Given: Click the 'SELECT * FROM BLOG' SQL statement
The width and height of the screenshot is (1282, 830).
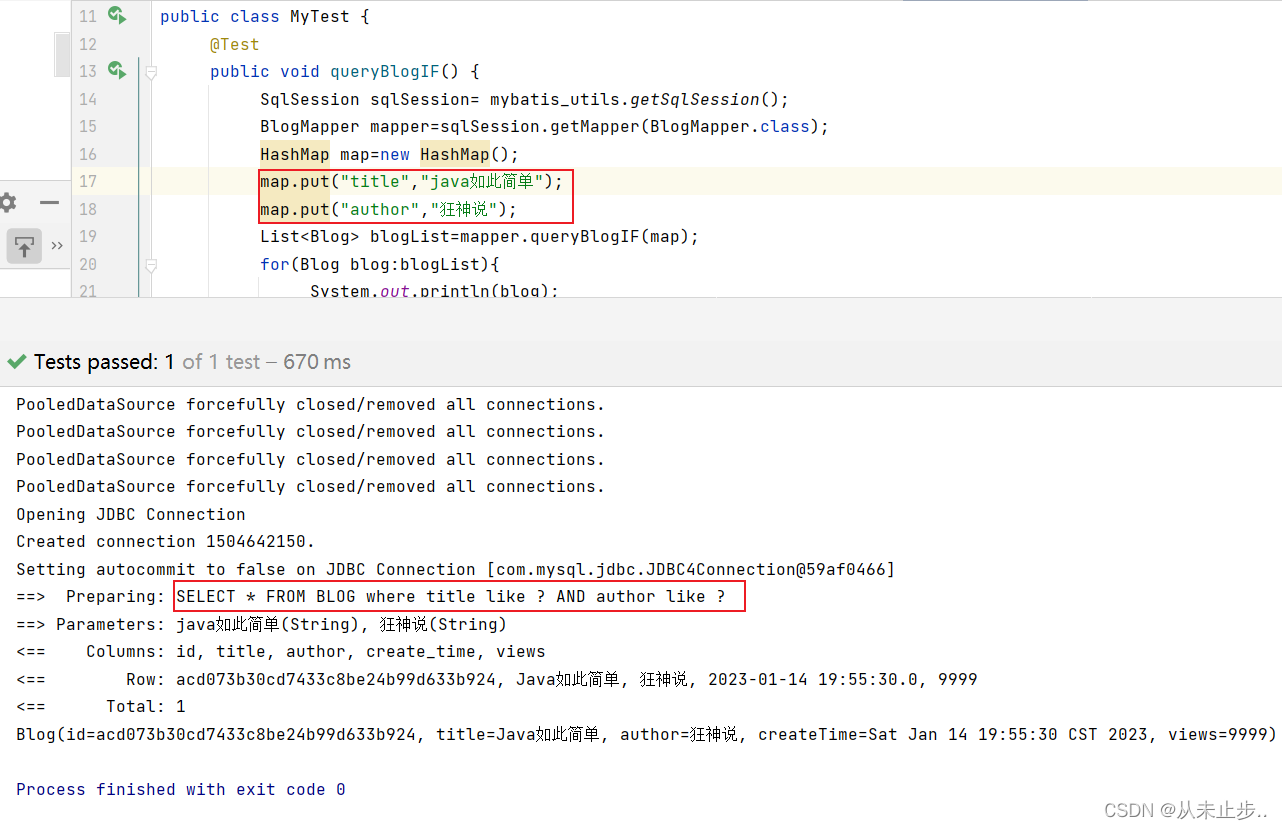Looking at the screenshot, I should coord(450,596).
